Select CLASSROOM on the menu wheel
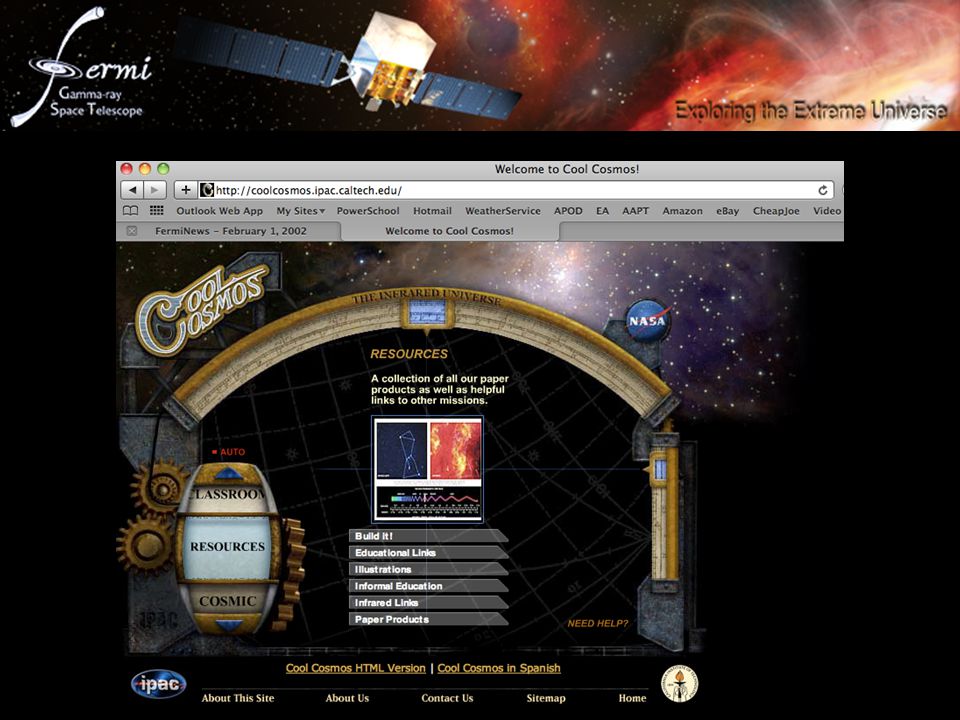This screenshot has height=720, width=960. coord(227,495)
